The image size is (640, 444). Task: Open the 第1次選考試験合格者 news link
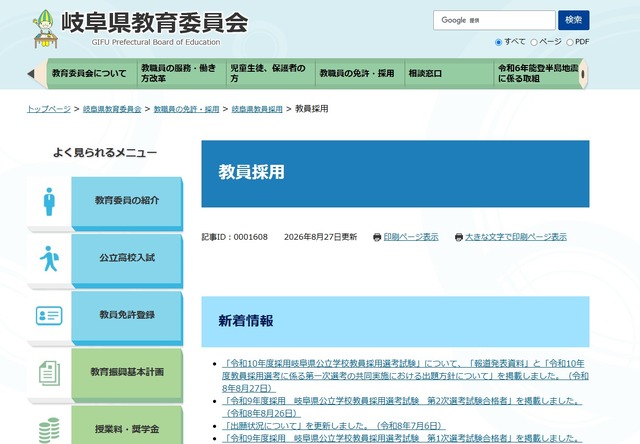(x=402, y=438)
